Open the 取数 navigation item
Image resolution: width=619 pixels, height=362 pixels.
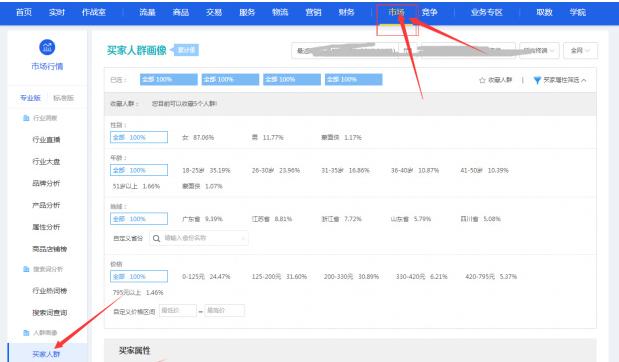tap(544, 12)
